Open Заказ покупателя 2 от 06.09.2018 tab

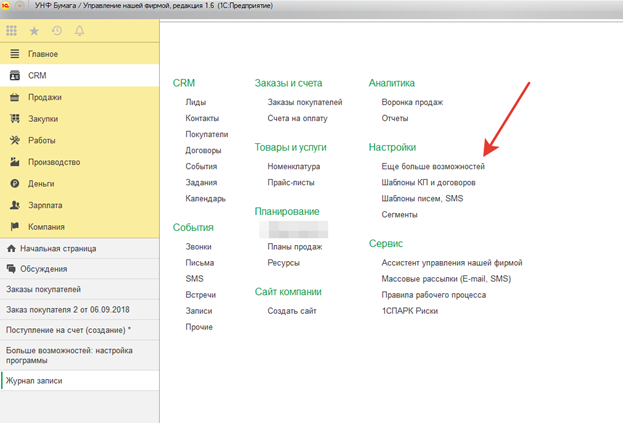pos(79,309)
